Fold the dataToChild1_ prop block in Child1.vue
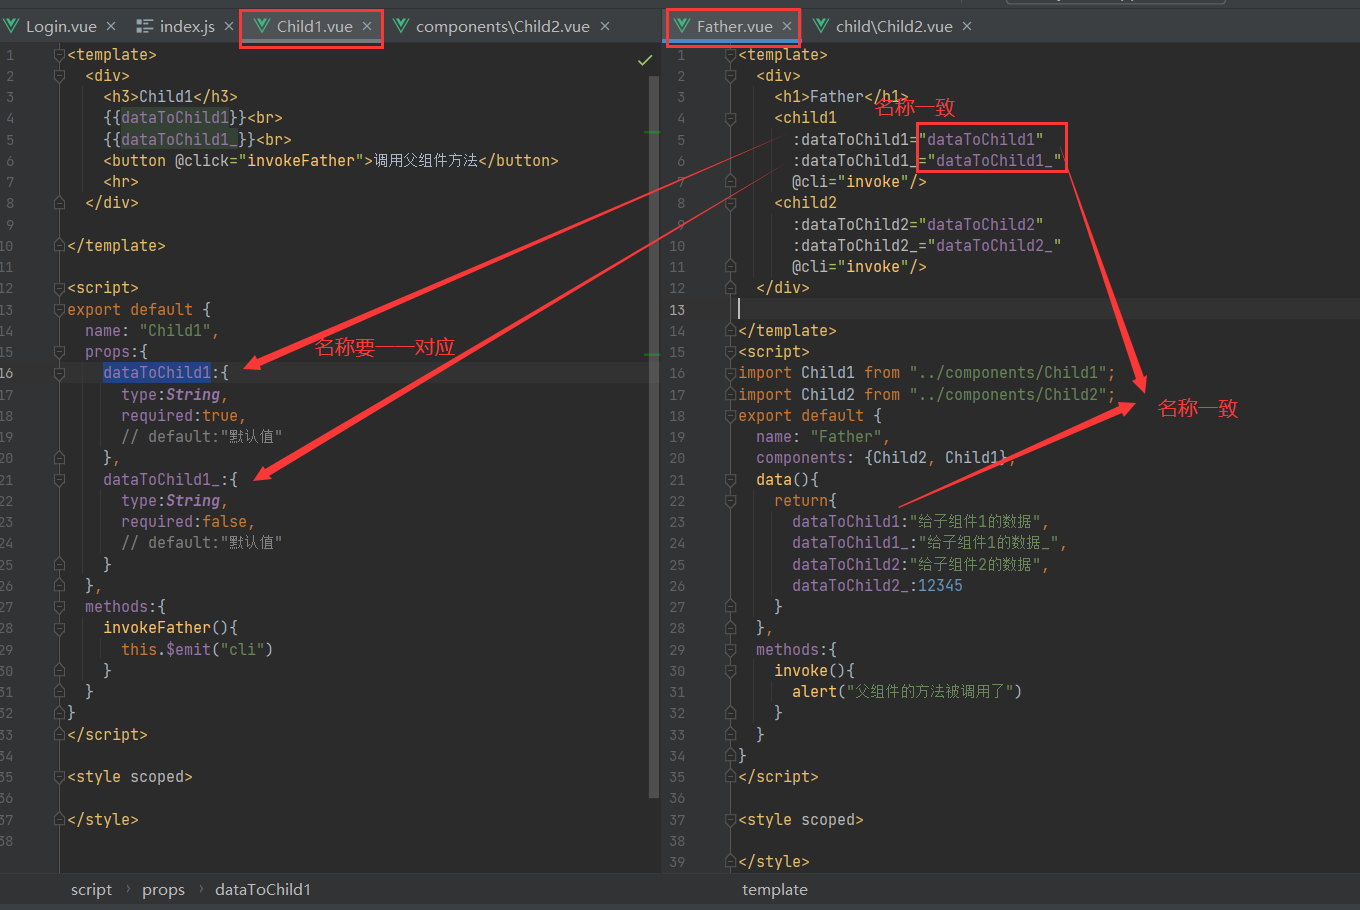1360x910 pixels. (x=59, y=479)
